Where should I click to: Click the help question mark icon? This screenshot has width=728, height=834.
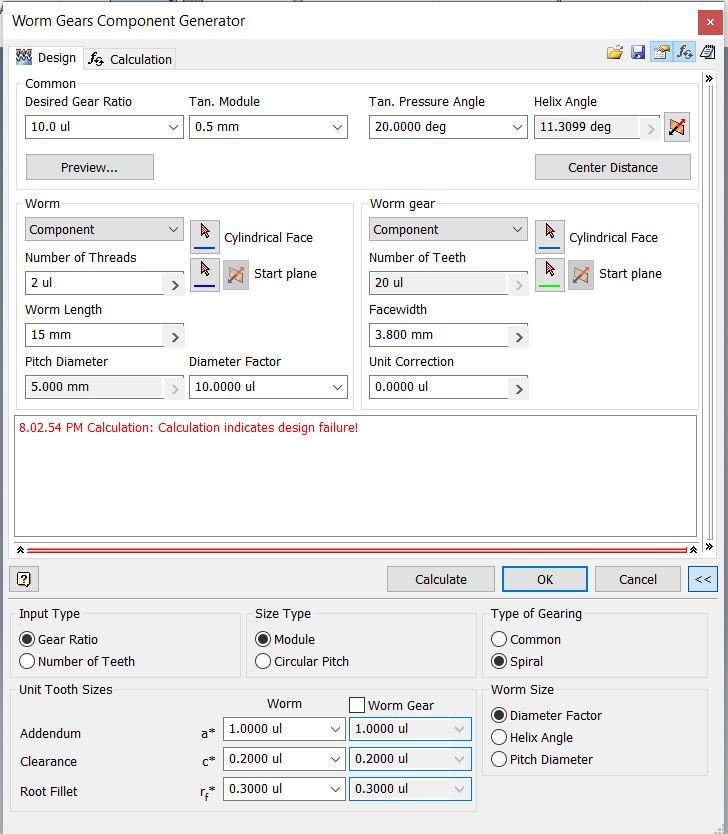coord(24,579)
